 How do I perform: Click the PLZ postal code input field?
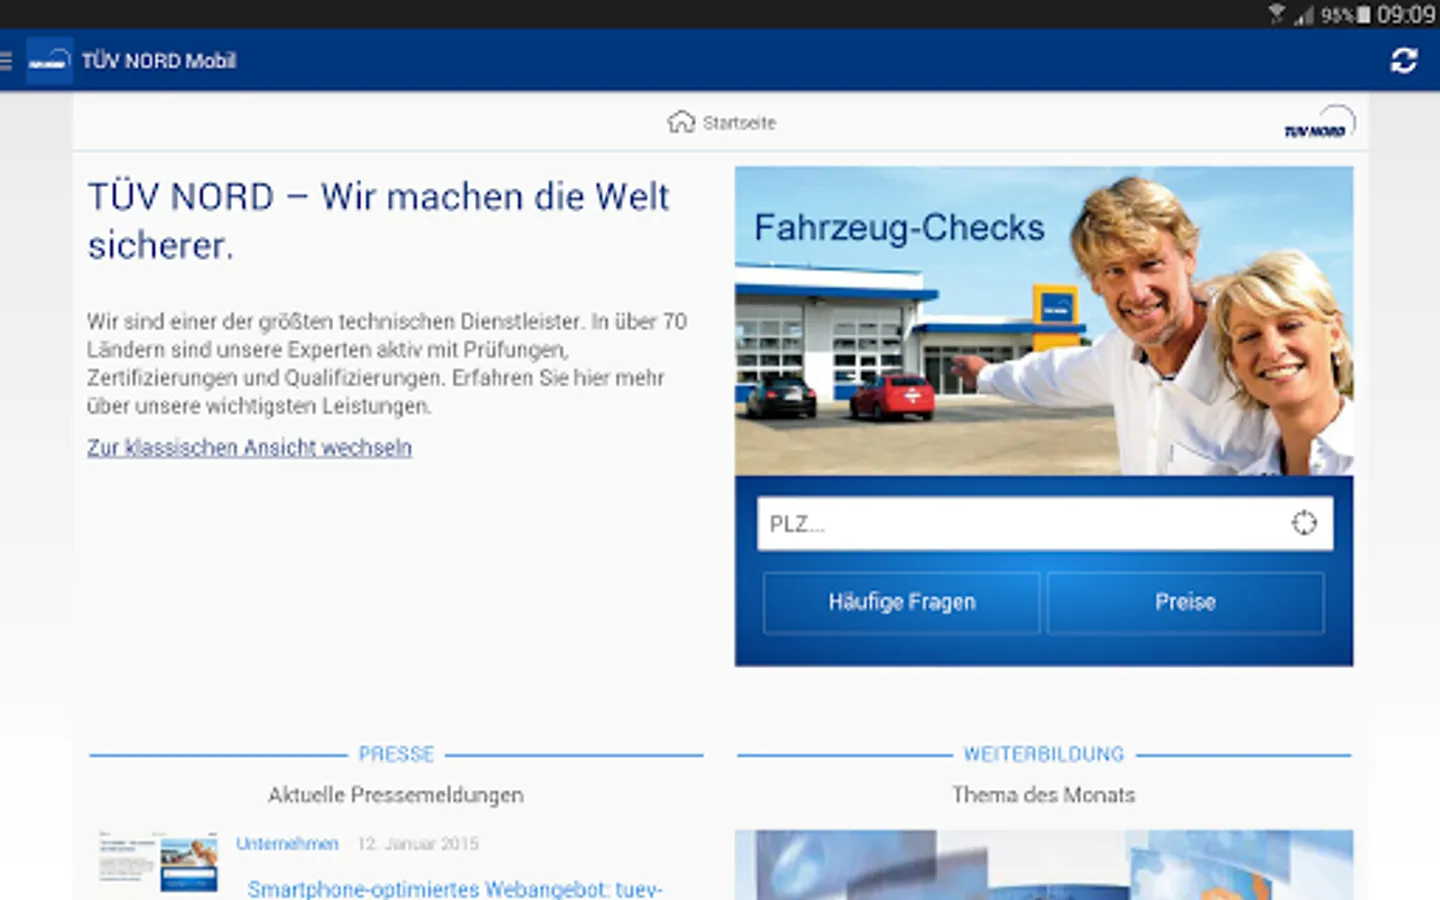[1044, 524]
